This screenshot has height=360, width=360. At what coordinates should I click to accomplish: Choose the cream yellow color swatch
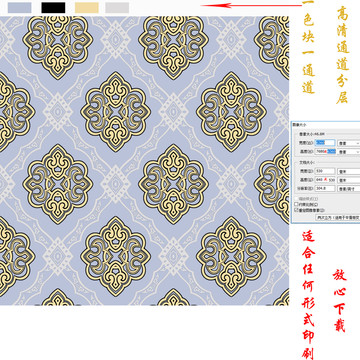click(x=87, y=7)
